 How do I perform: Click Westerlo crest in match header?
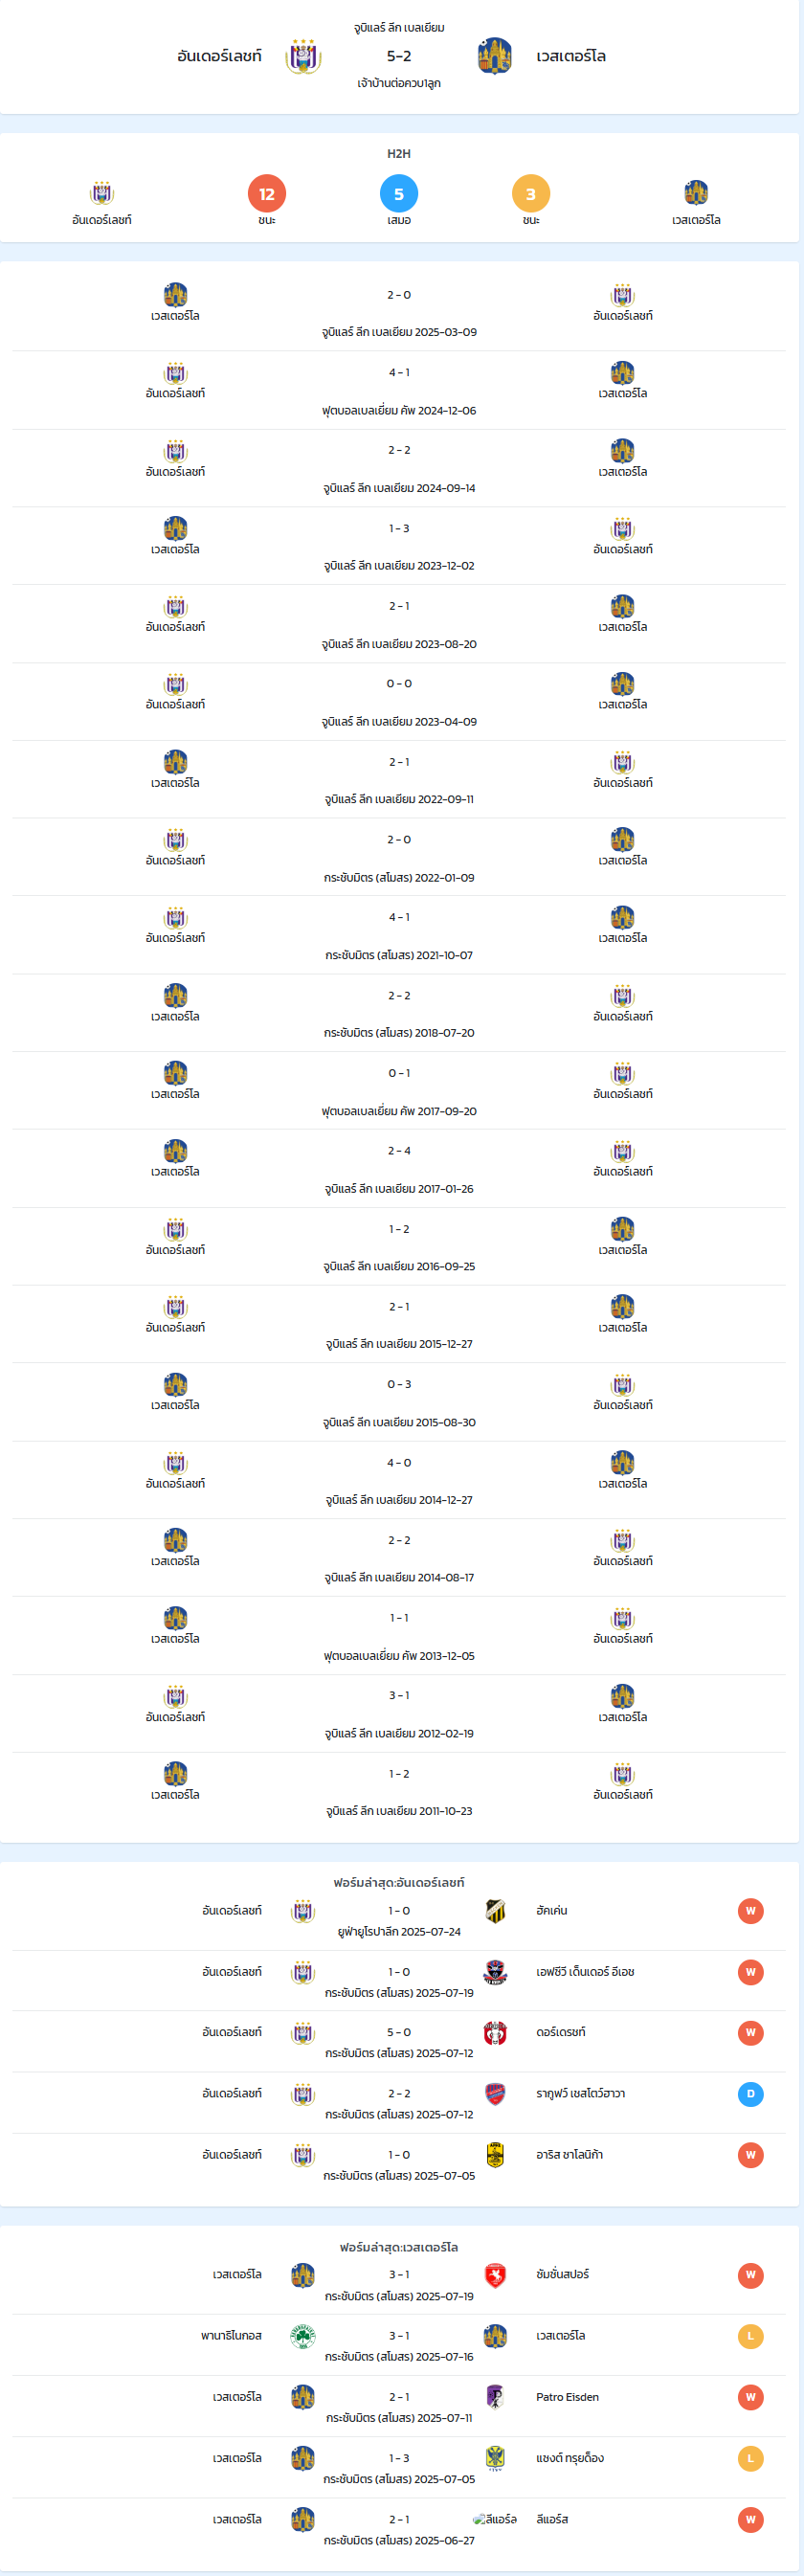(495, 56)
